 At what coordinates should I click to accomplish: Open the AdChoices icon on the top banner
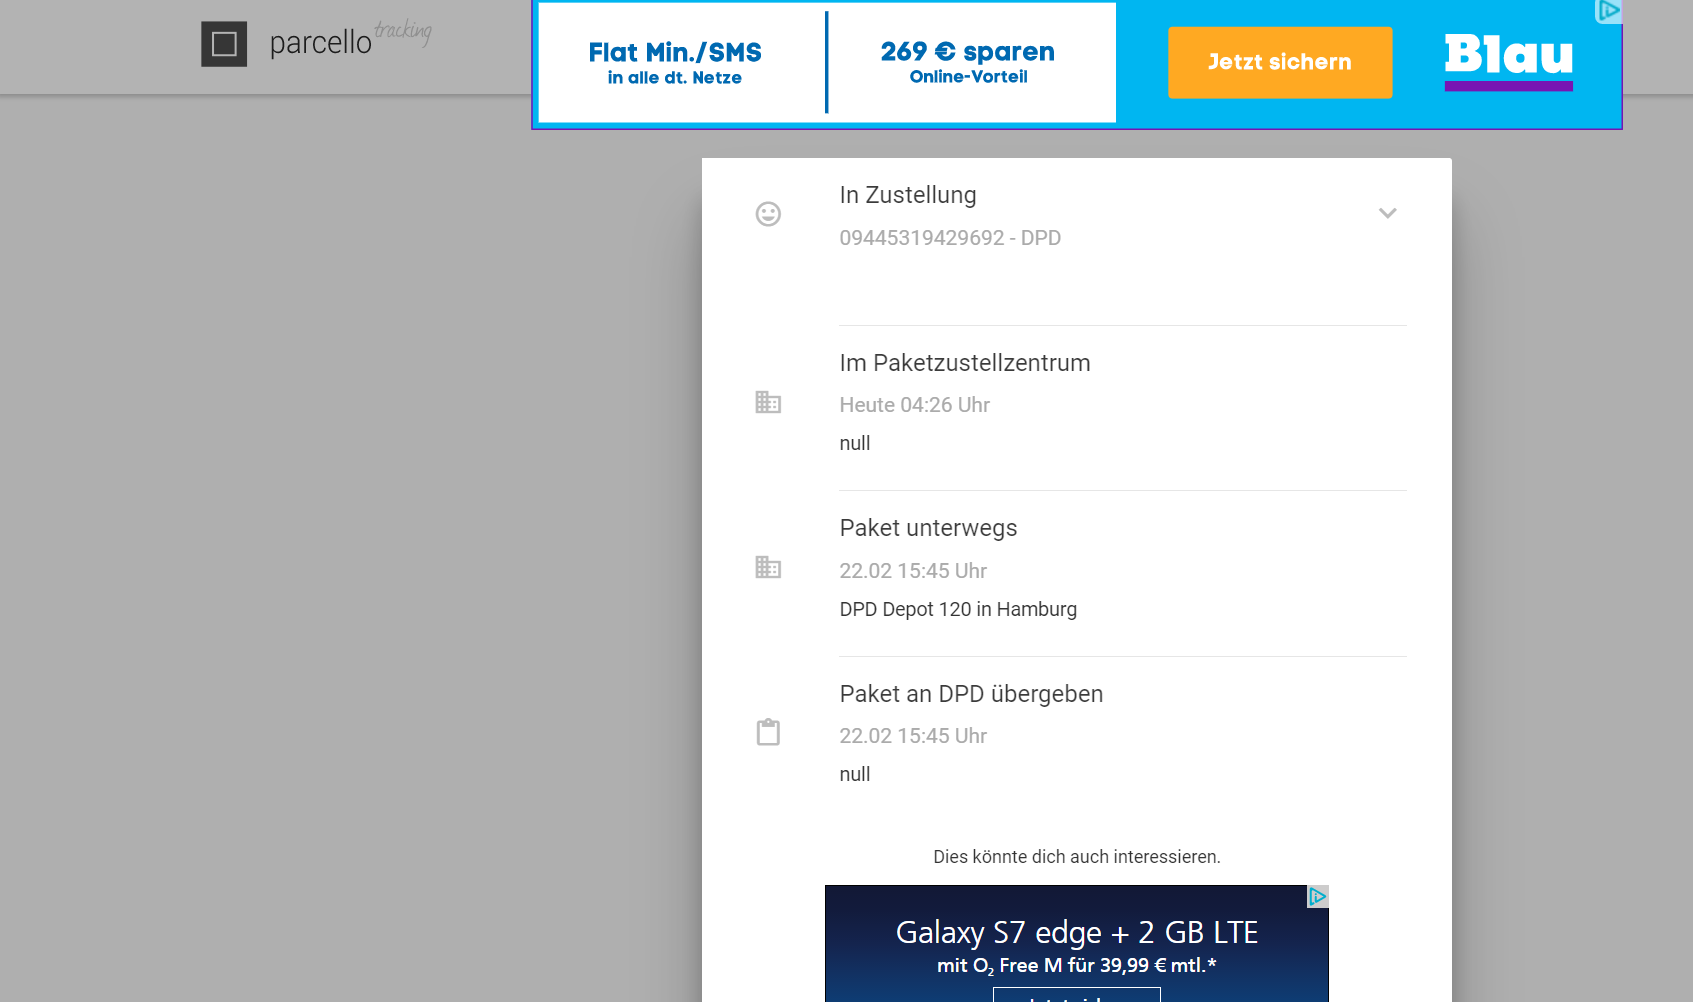click(1609, 12)
